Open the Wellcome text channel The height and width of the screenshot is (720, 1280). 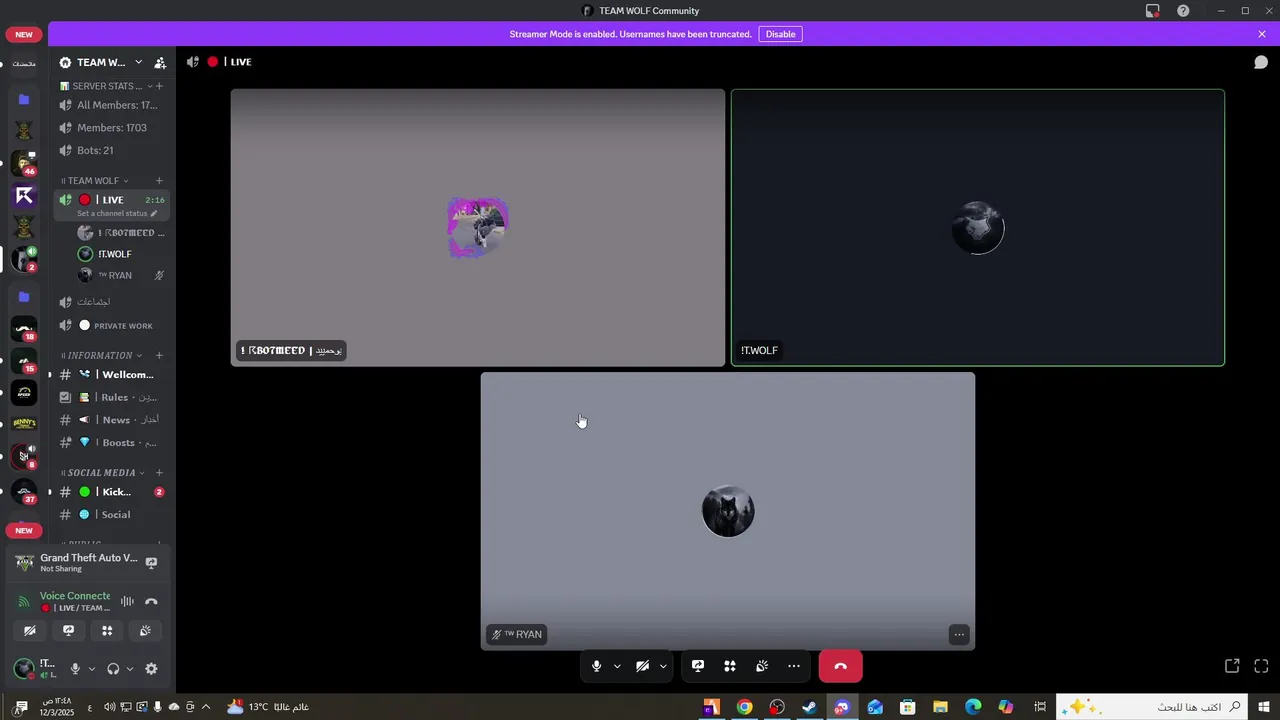pyautogui.click(x=112, y=375)
